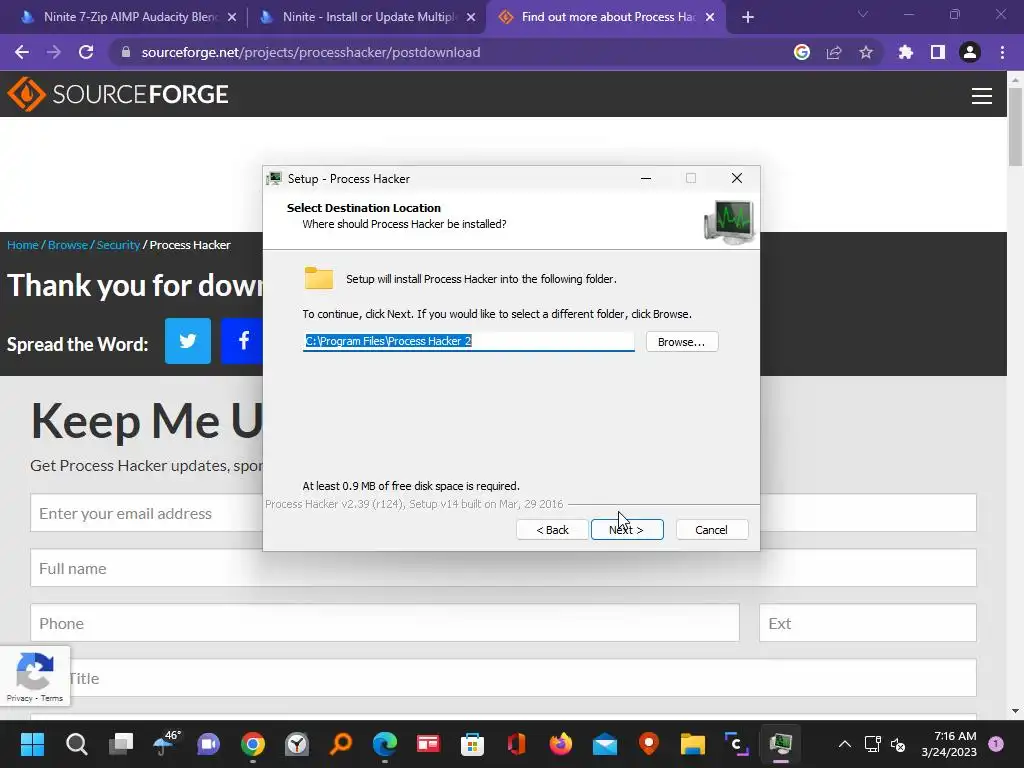Click the Phone field
The width and height of the screenshot is (1024, 768).
385,623
